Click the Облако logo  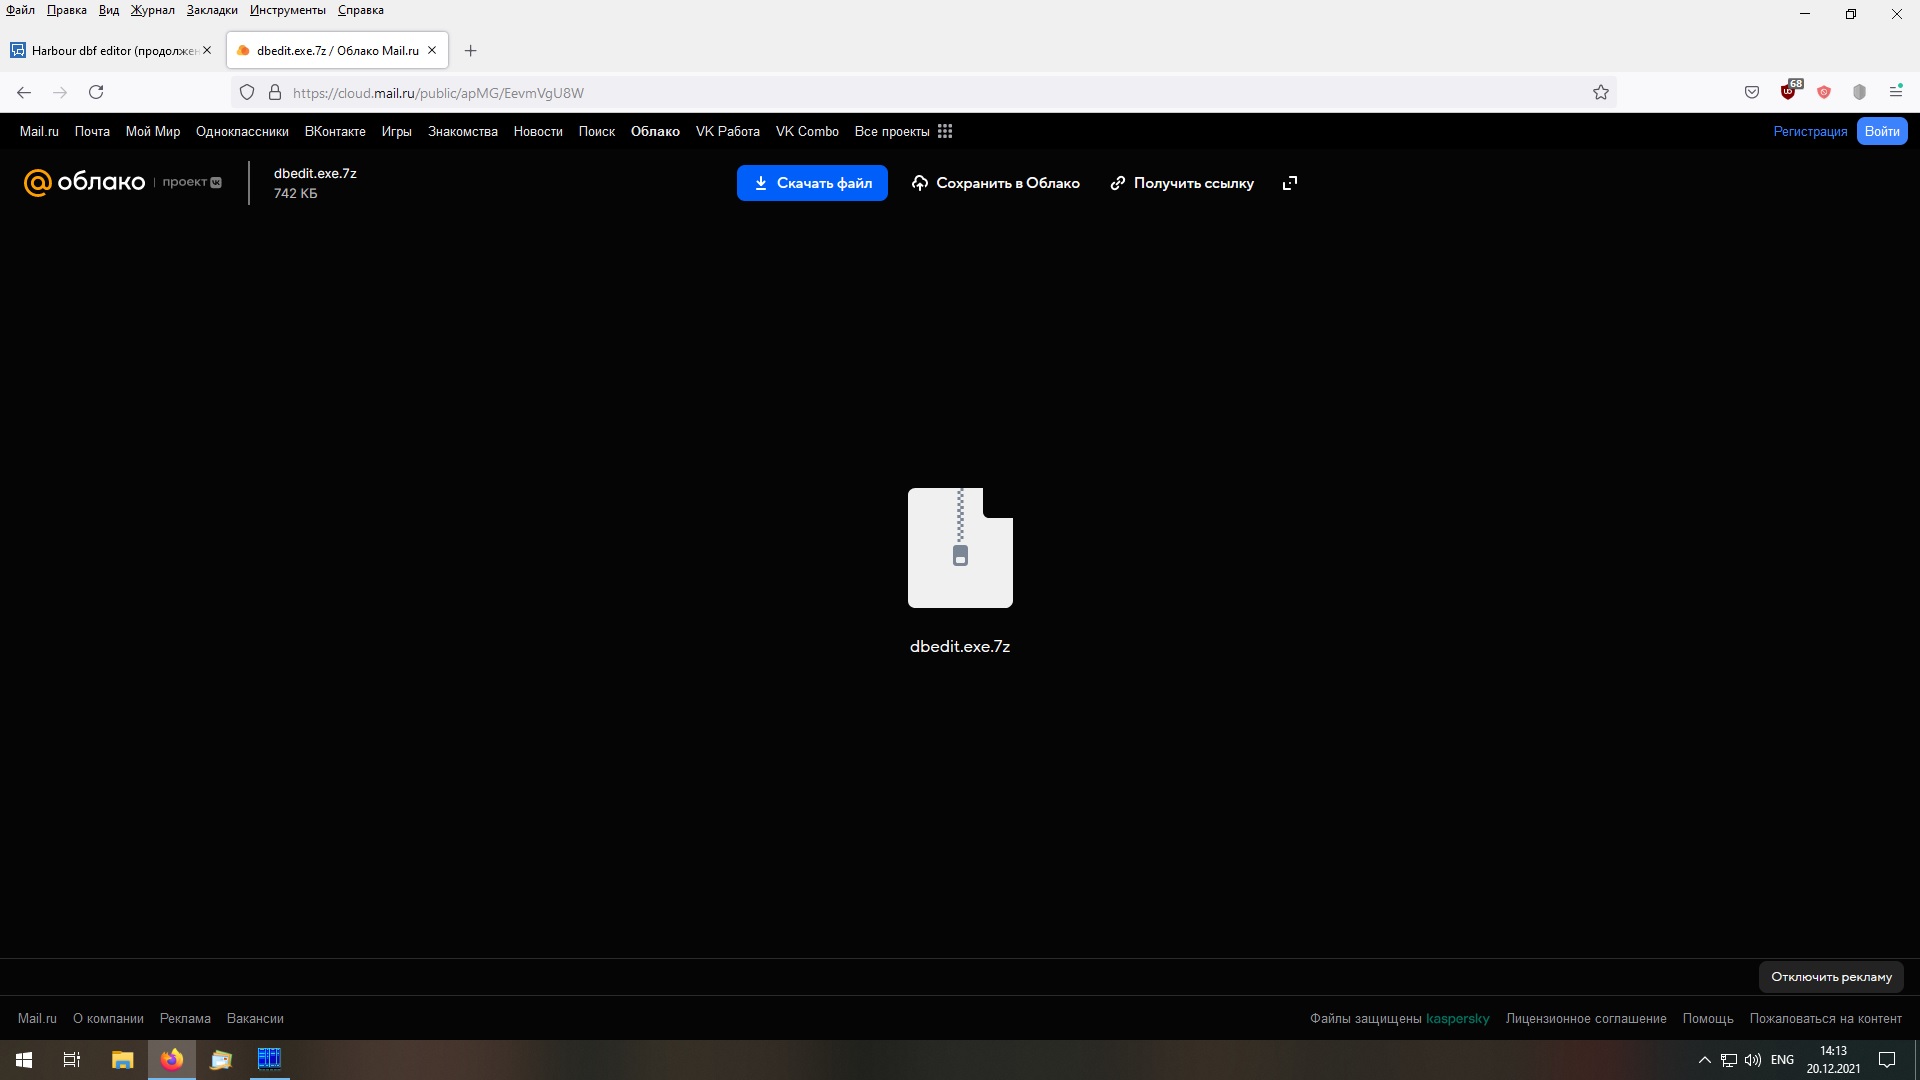coord(85,182)
